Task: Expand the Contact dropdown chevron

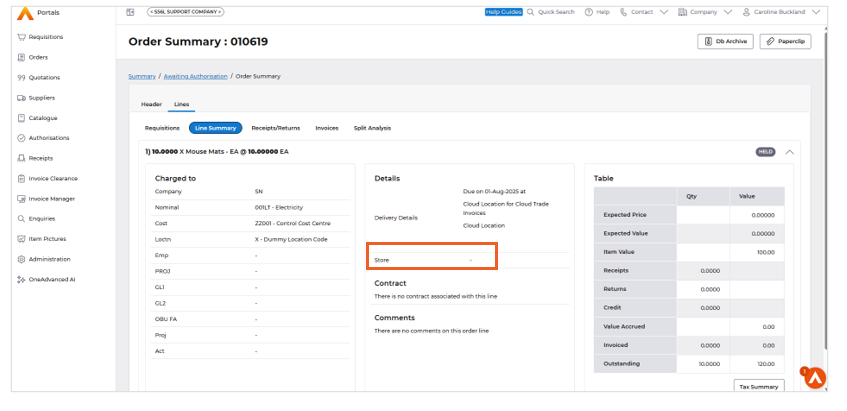Action: pos(664,12)
